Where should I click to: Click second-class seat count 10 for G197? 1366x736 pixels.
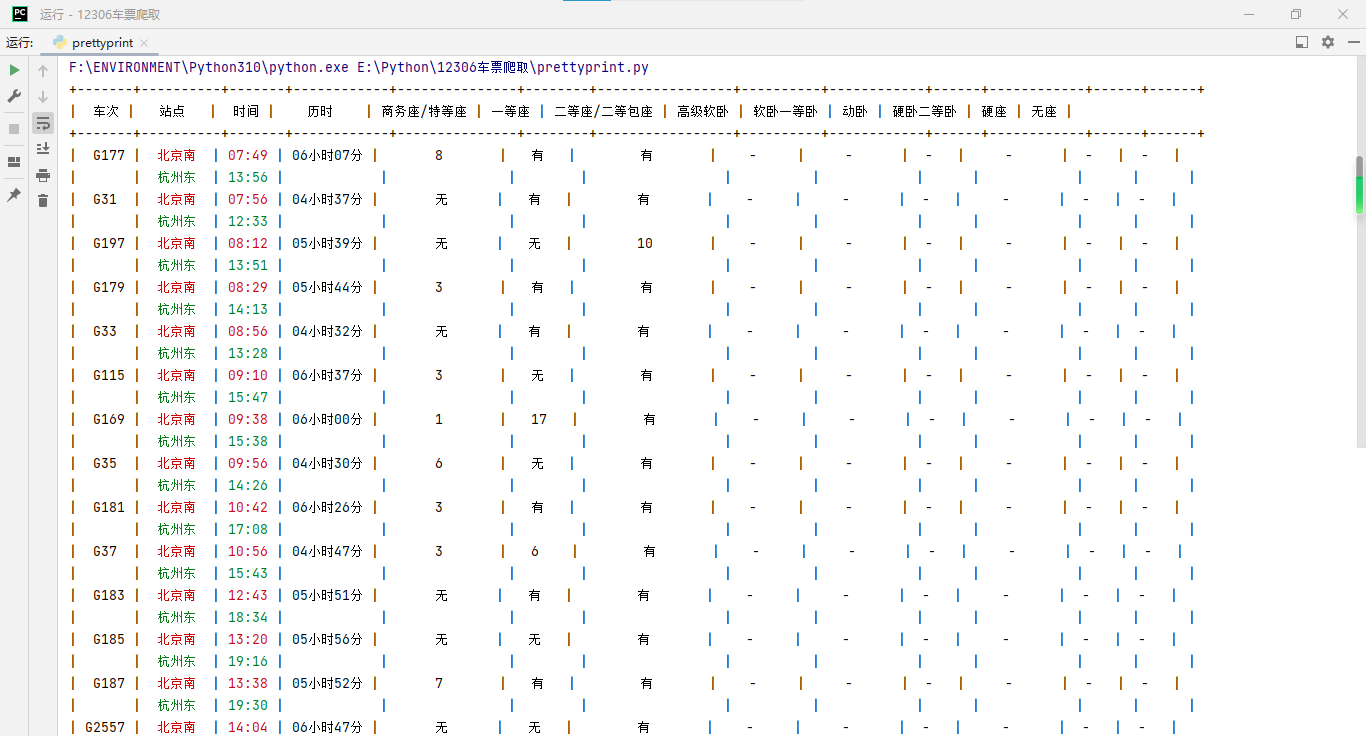tap(645, 243)
